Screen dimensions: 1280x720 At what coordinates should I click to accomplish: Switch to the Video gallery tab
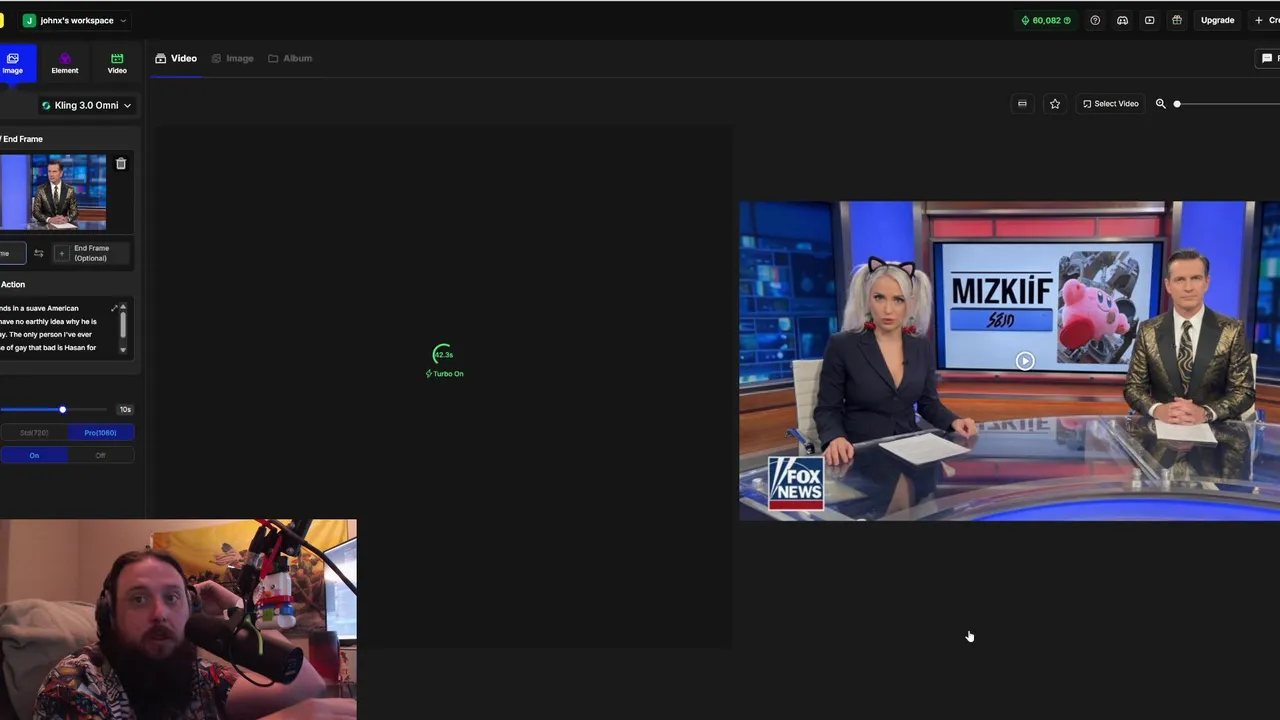(176, 58)
